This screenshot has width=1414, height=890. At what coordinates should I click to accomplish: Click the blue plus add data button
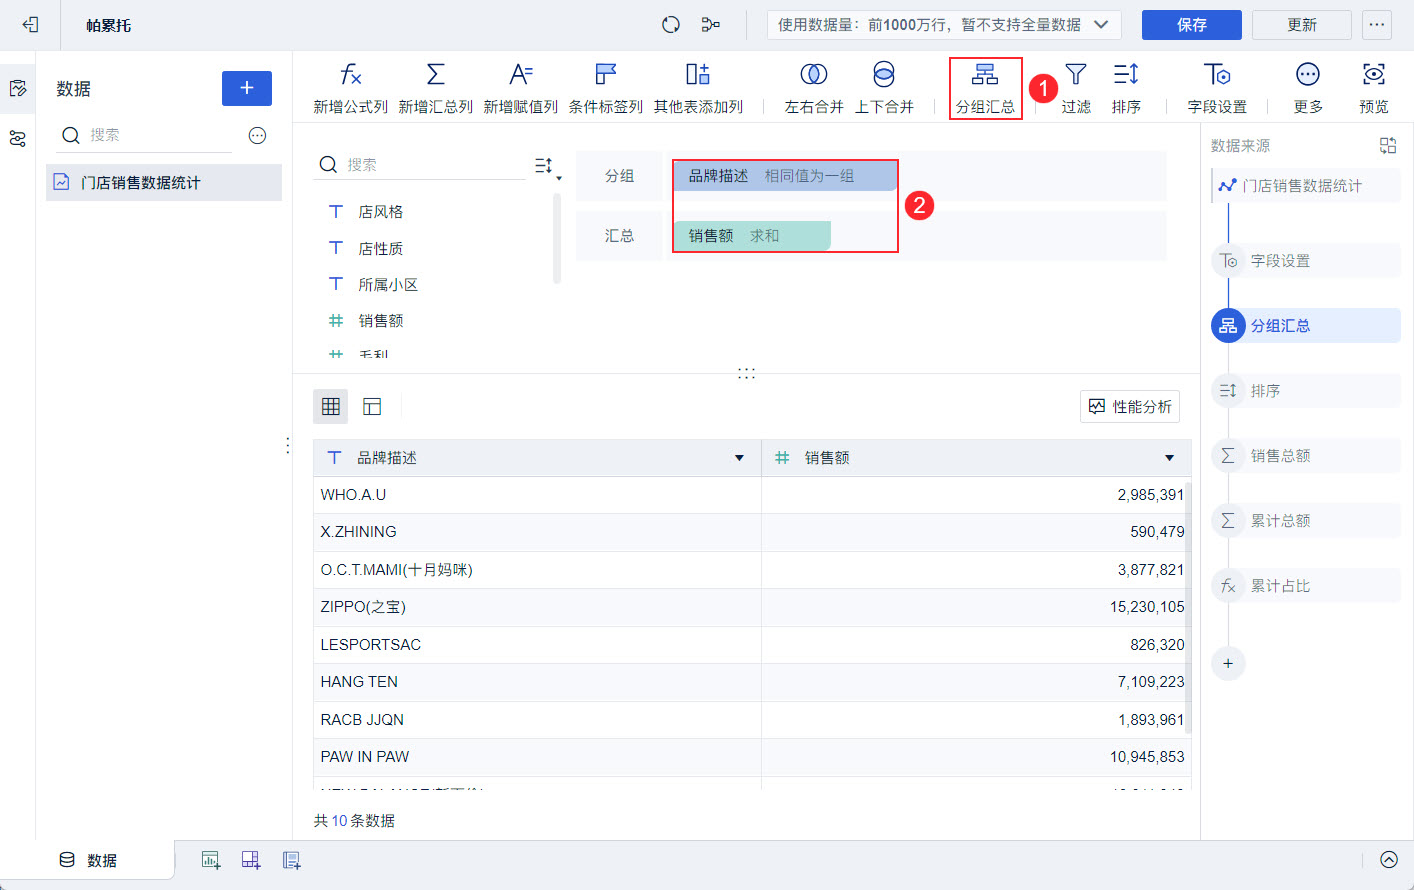tap(247, 88)
